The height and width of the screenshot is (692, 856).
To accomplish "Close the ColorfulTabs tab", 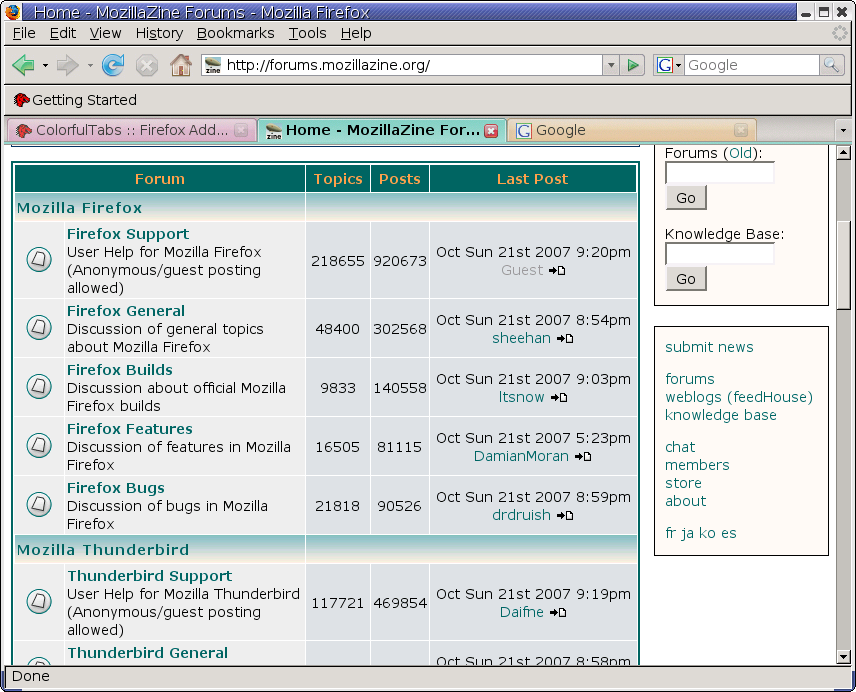I will pyautogui.click(x=241, y=130).
